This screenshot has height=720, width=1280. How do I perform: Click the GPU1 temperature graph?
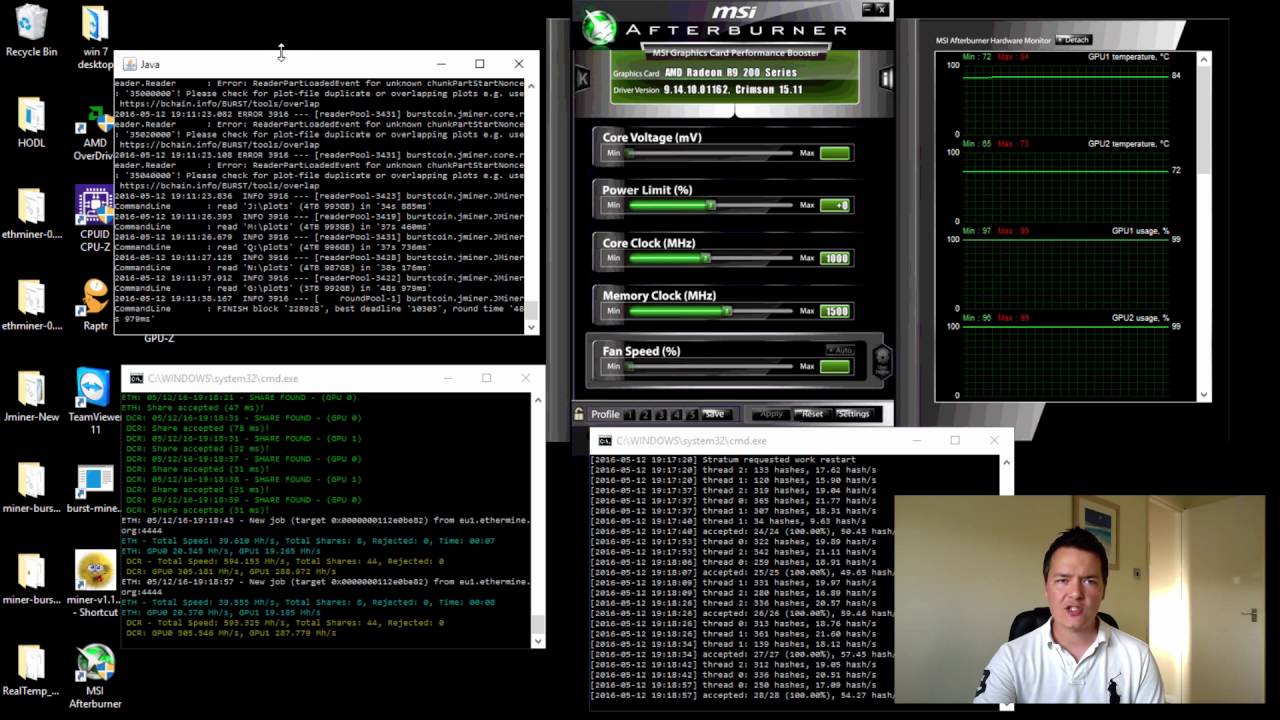click(1065, 99)
